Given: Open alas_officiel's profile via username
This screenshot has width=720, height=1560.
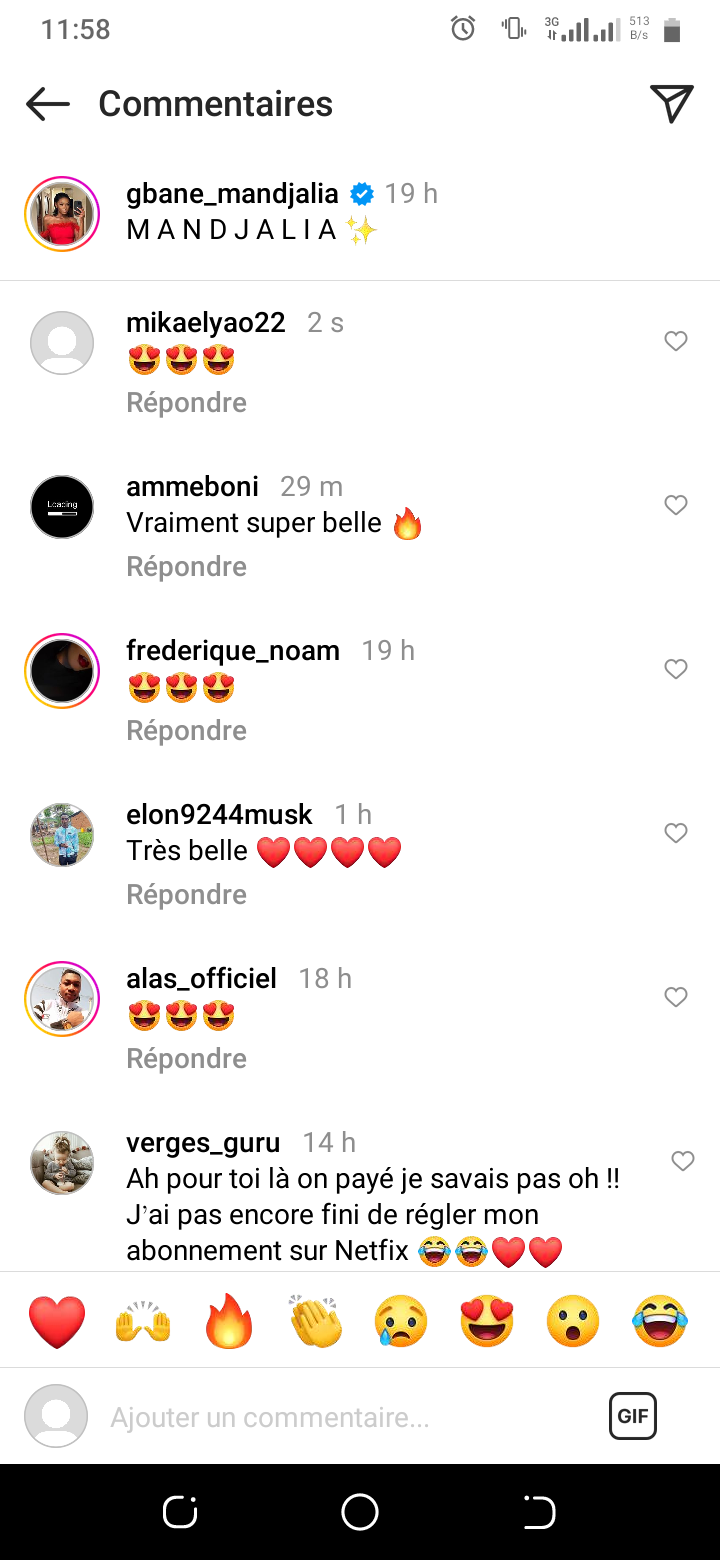Looking at the screenshot, I should pyautogui.click(x=201, y=979).
